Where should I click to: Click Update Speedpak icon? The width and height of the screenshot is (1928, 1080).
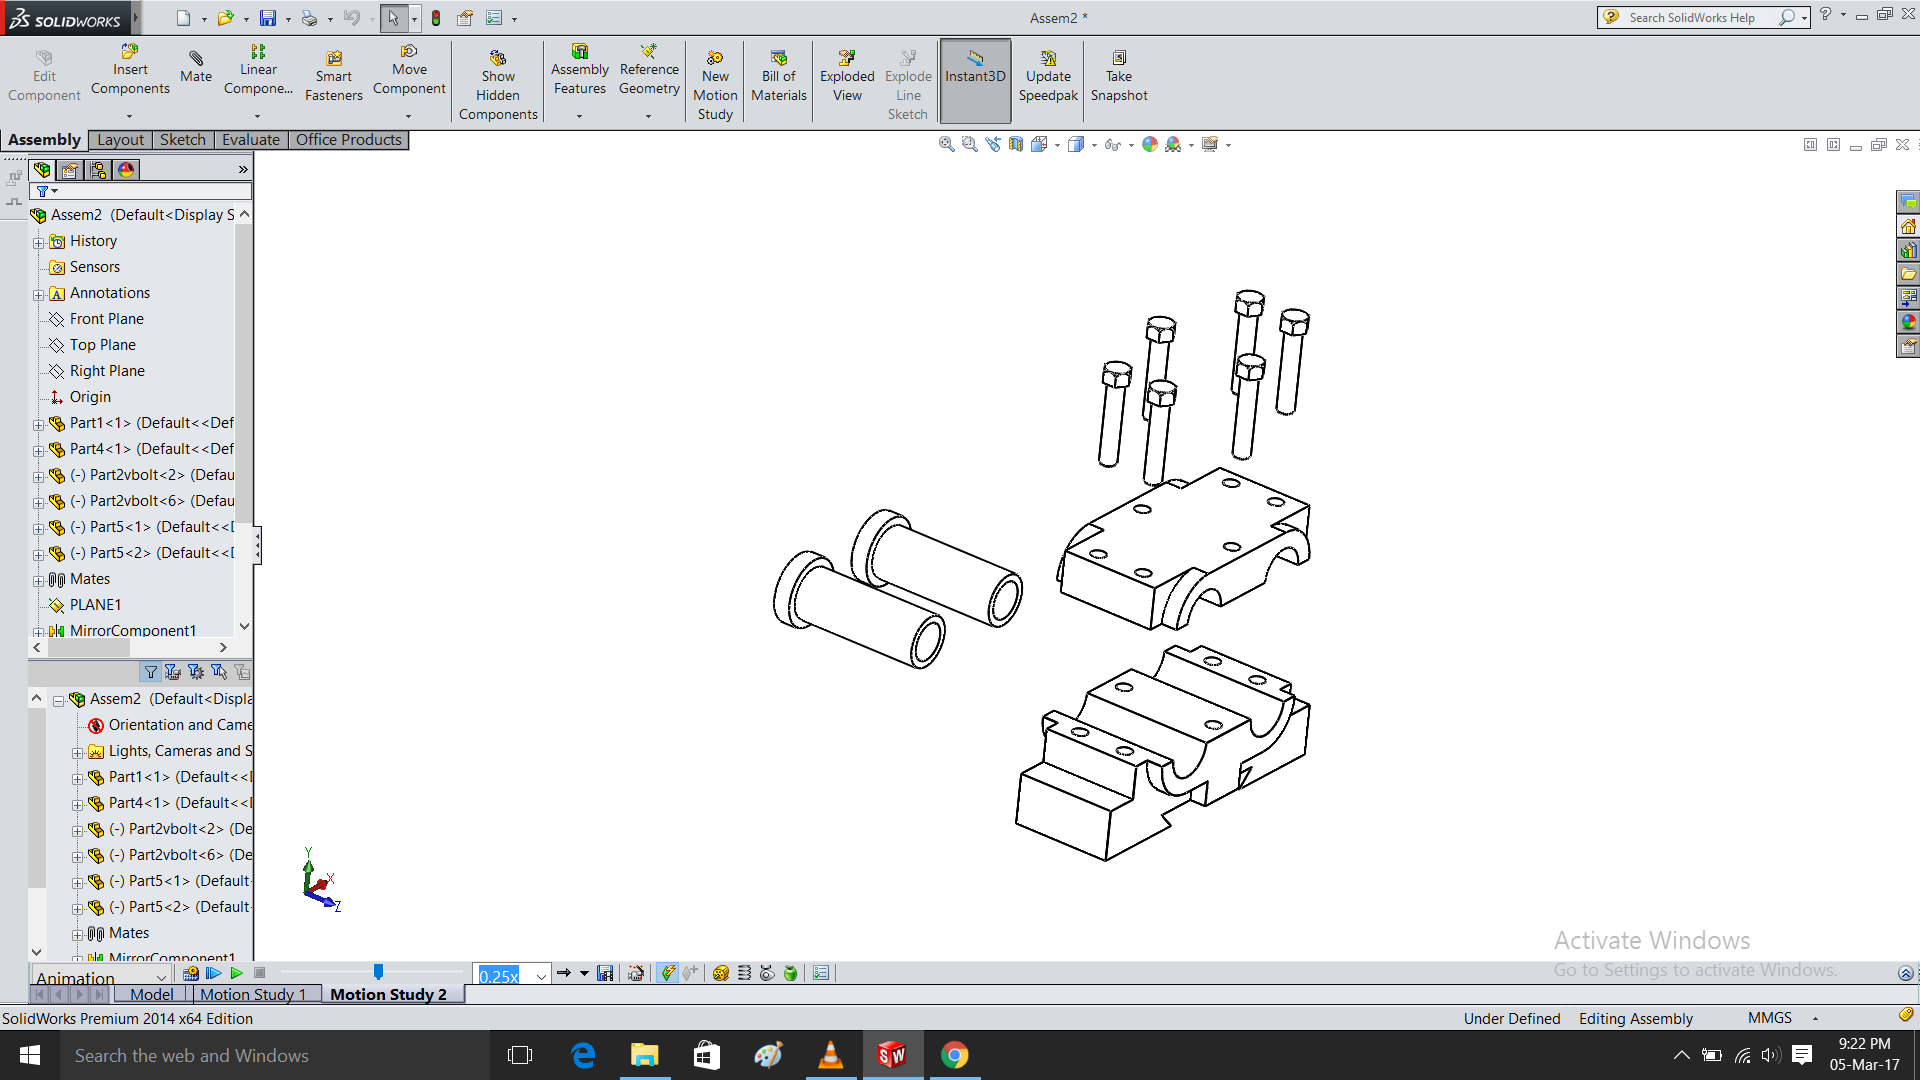[x=1048, y=59]
